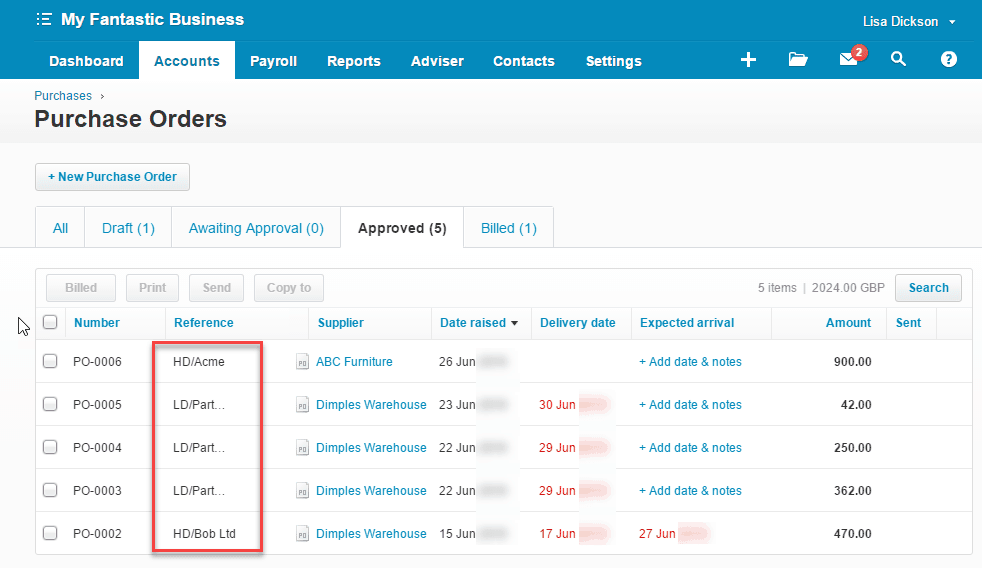Image resolution: width=982 pixels, height=568 pixels.
Task: Sort by the Reference column header
Action: point(204,323)
